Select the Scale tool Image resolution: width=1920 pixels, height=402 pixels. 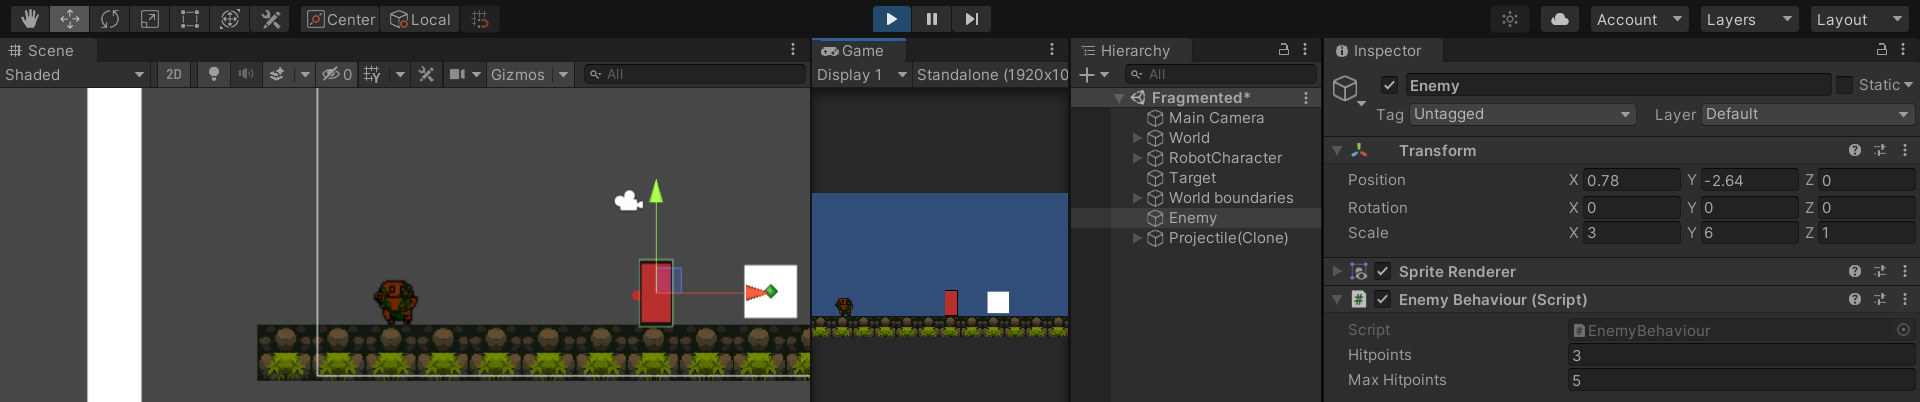coord(150,19)
